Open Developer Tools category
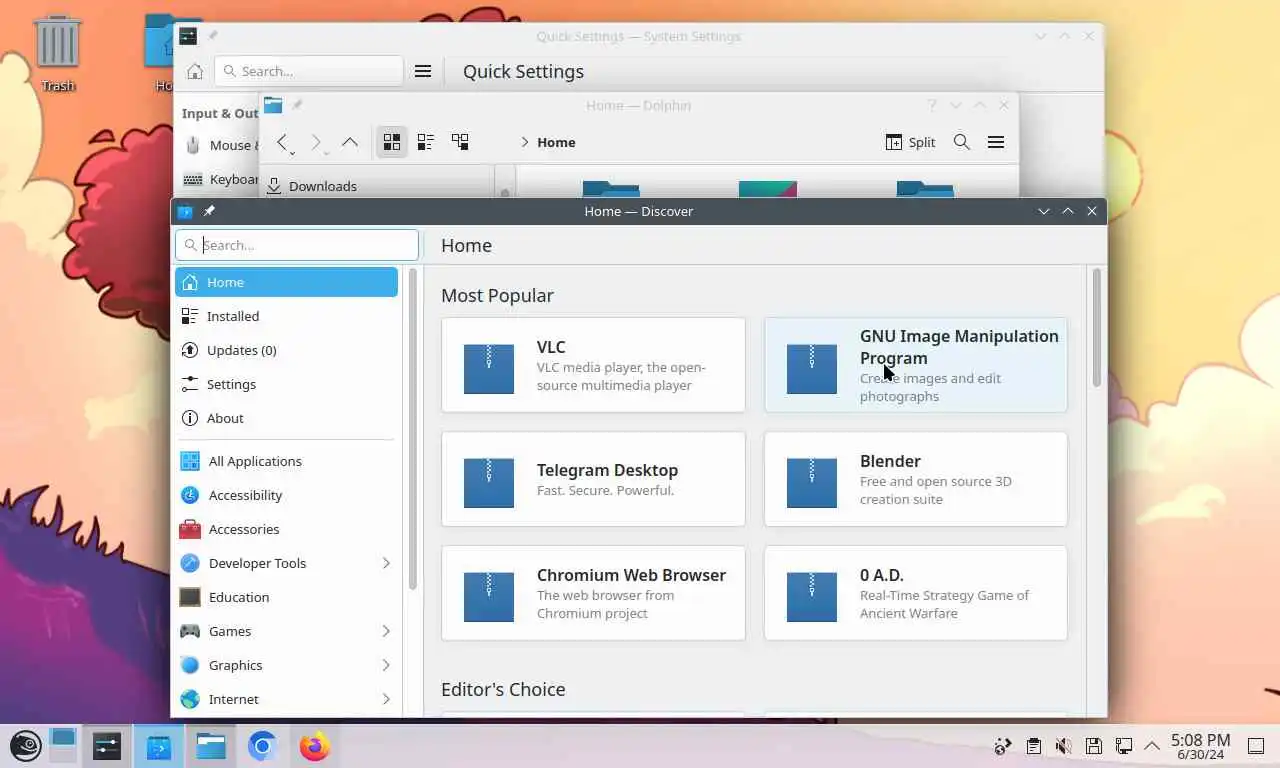Viewport: 1280px width, 768px height. pyautogui.click(x=286, y=563)
